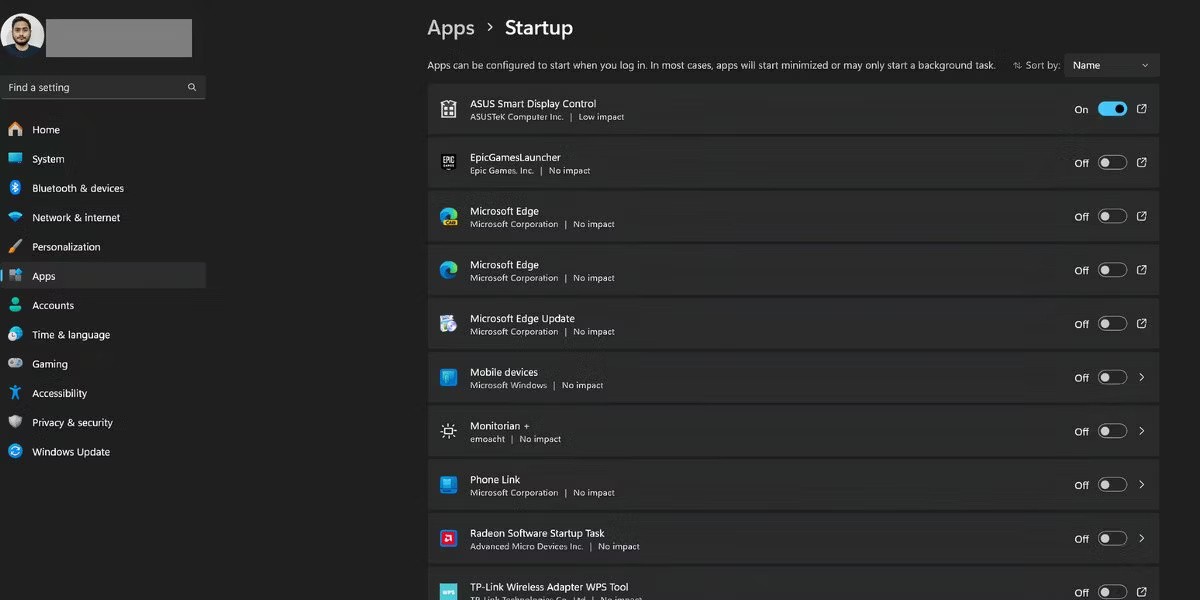Open external link icon for Microsoft Edge Update

pos(1142,324)
